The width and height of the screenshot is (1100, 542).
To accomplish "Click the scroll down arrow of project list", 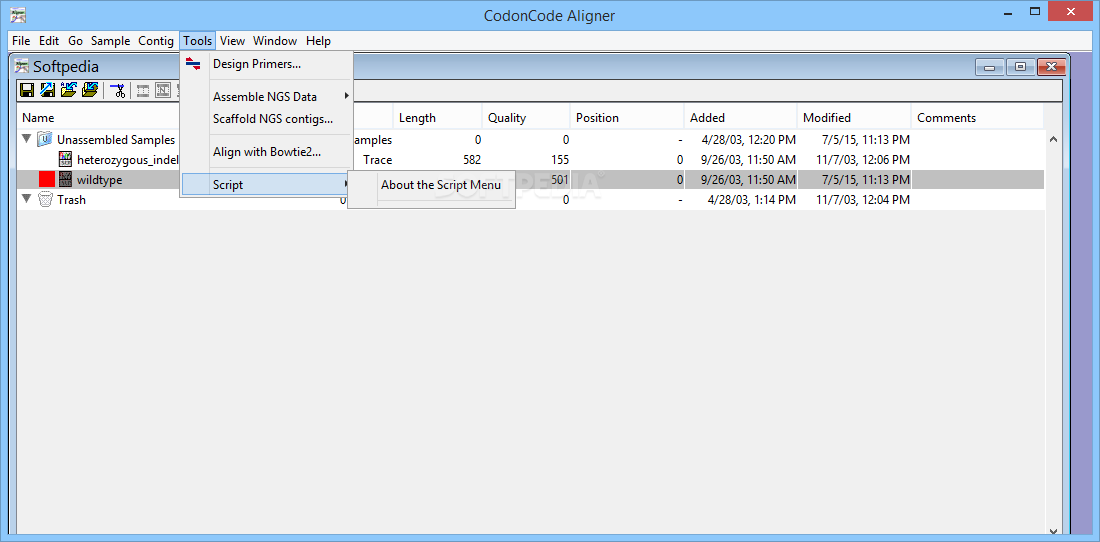I will pos(1053,531).
